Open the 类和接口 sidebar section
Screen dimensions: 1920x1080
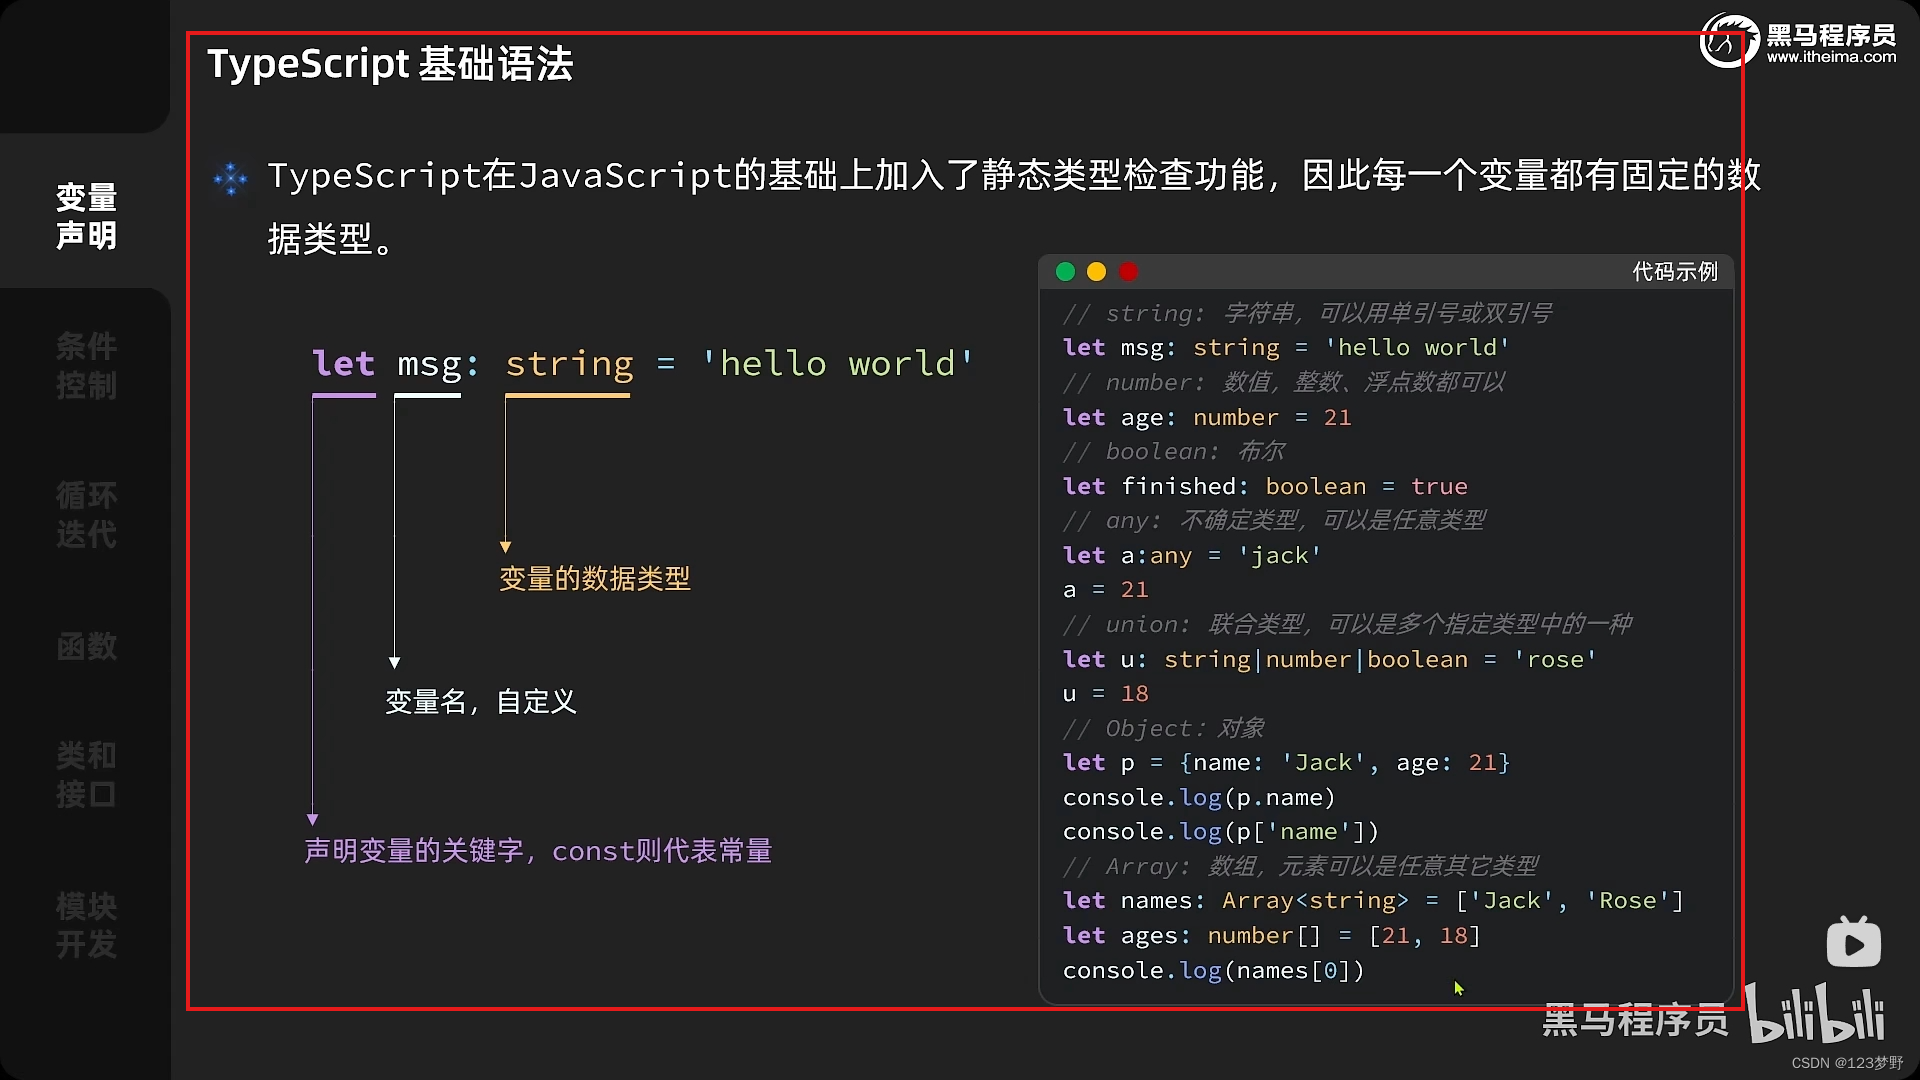[x=86, y=775]
